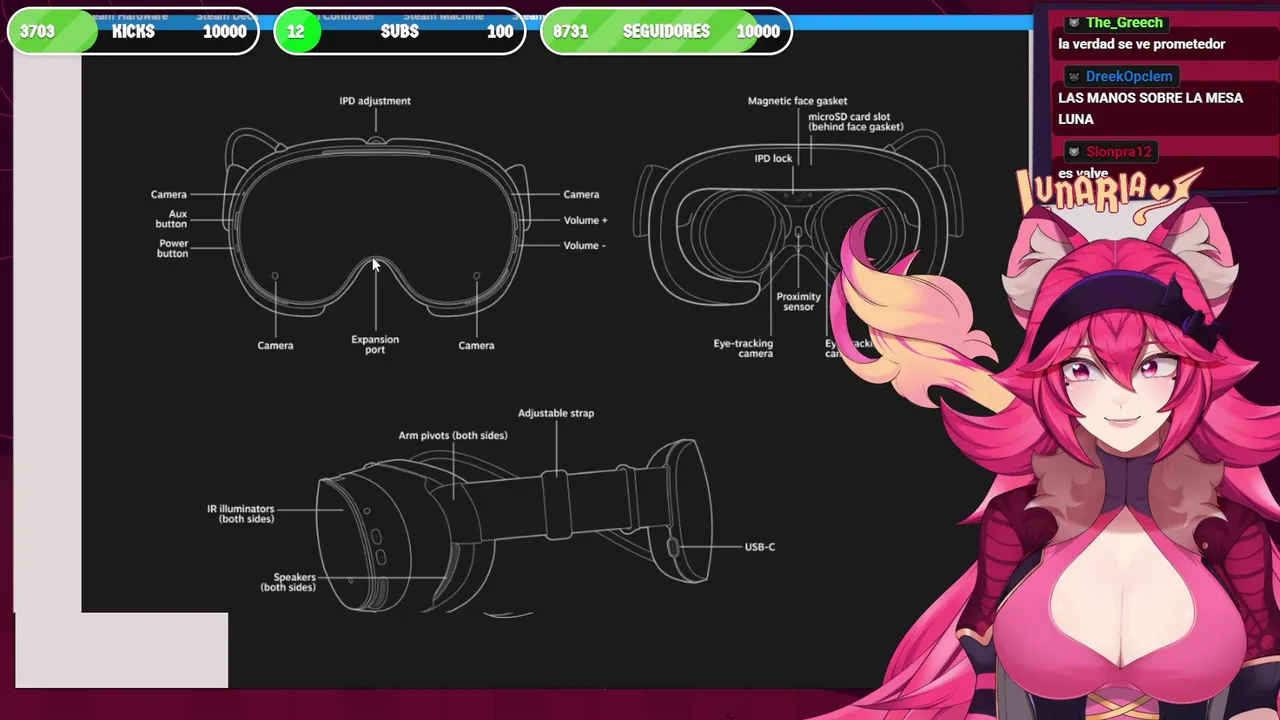This screenshot has height=720, width=1280.
Task: Click the "Speakers (both sides)" label
Action: [x=288, y=582]
